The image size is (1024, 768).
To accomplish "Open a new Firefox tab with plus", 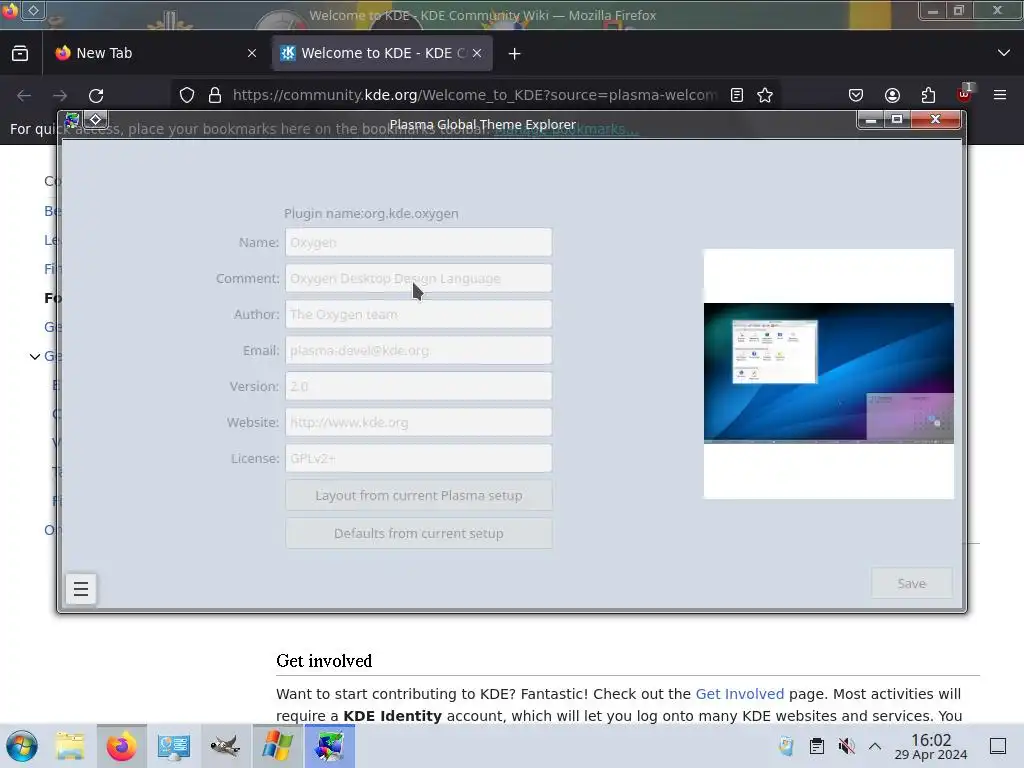I will tap(515, 54).
